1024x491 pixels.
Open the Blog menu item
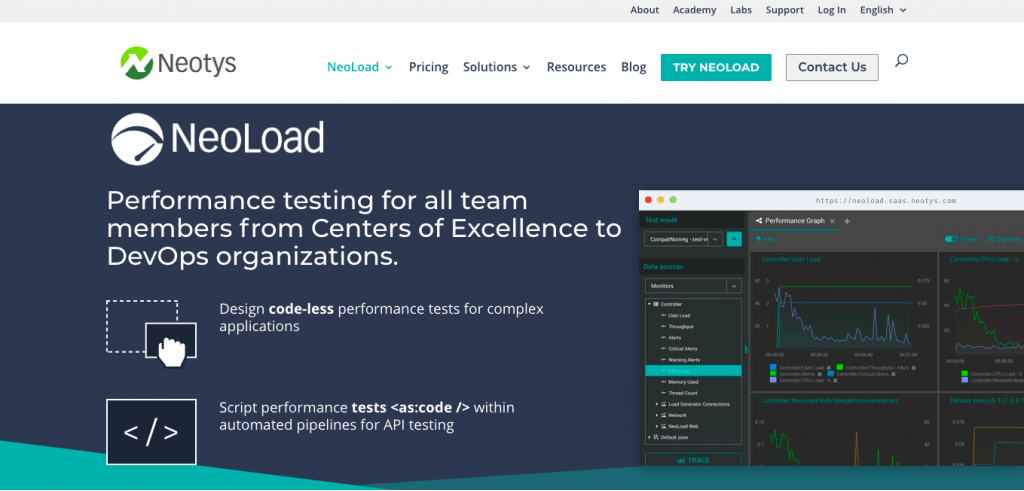pyautogui.click(x=633, y=67)
